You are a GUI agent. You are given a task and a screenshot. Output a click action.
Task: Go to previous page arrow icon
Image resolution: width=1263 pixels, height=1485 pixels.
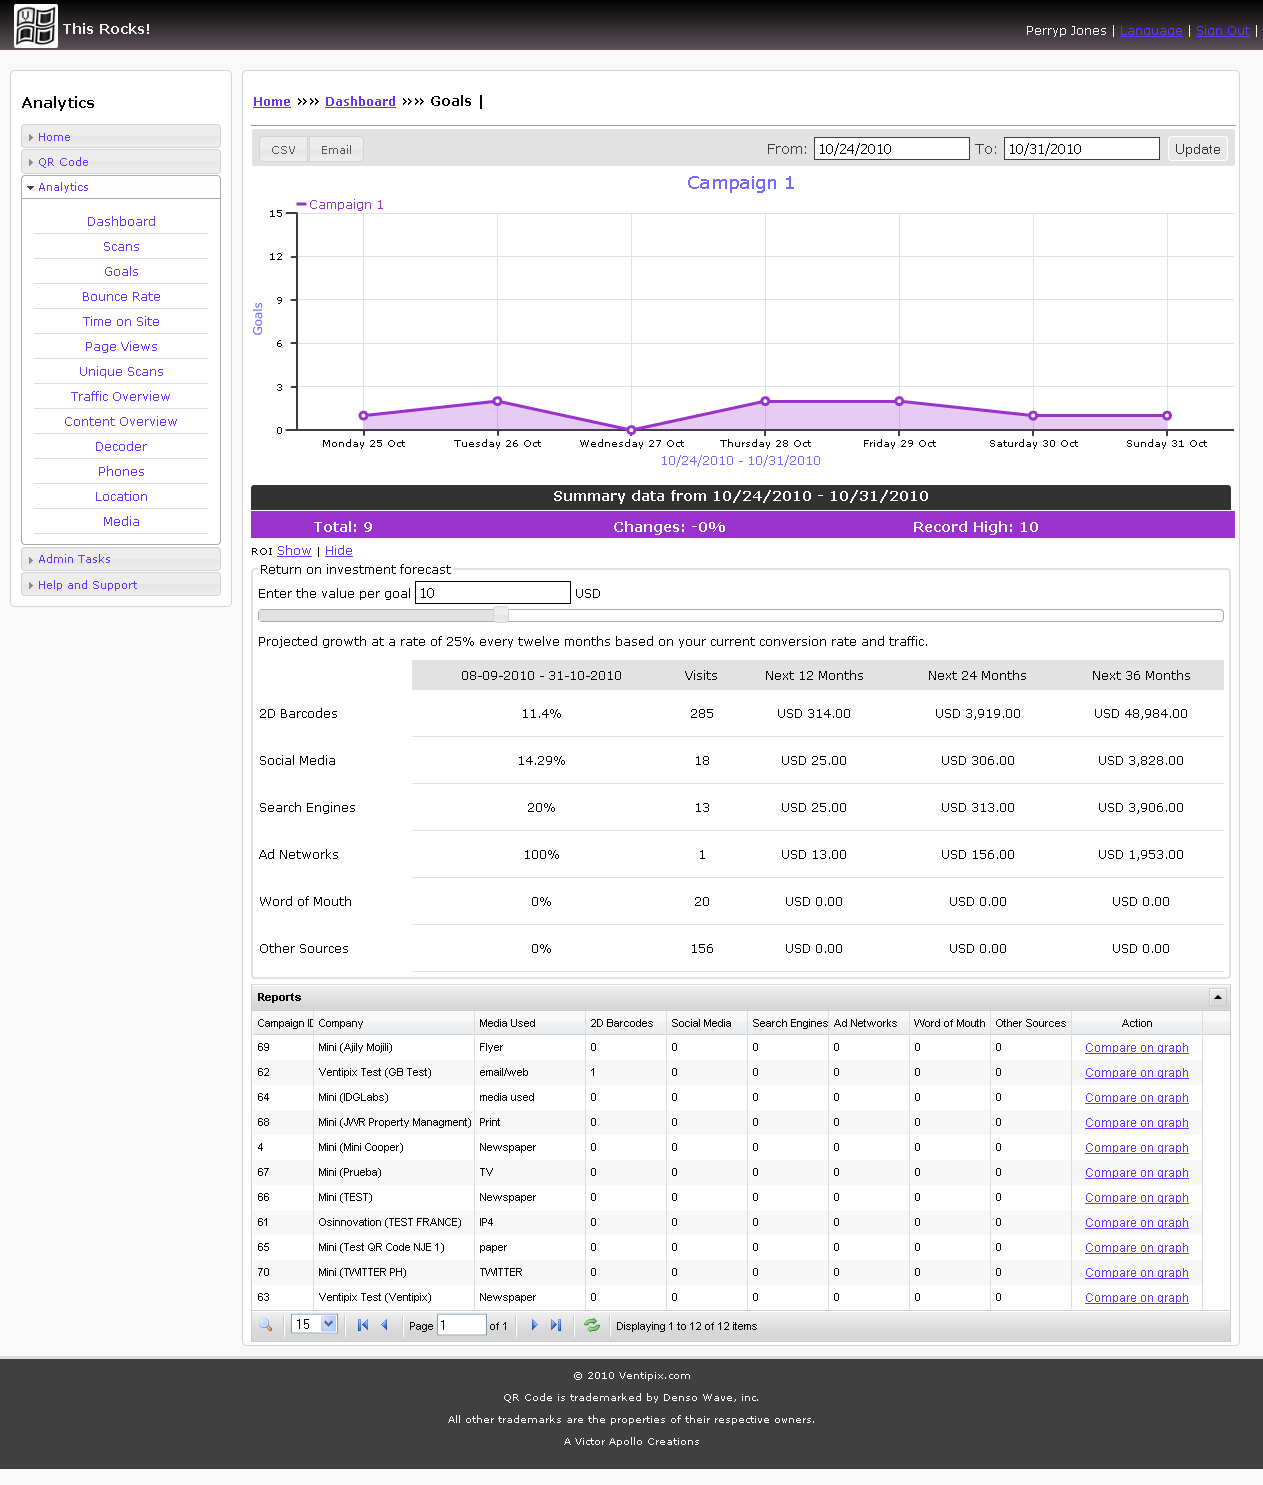coord(386,1325)
